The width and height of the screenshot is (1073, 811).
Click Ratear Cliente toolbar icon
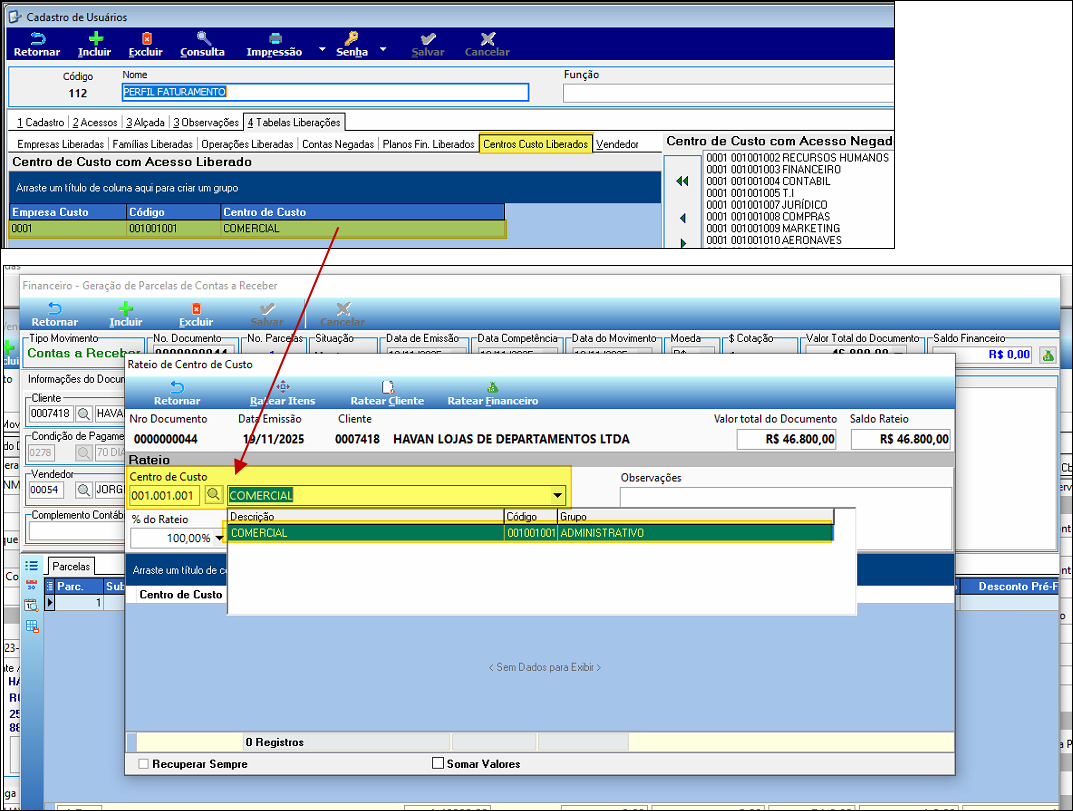click(x=387, y=393)
